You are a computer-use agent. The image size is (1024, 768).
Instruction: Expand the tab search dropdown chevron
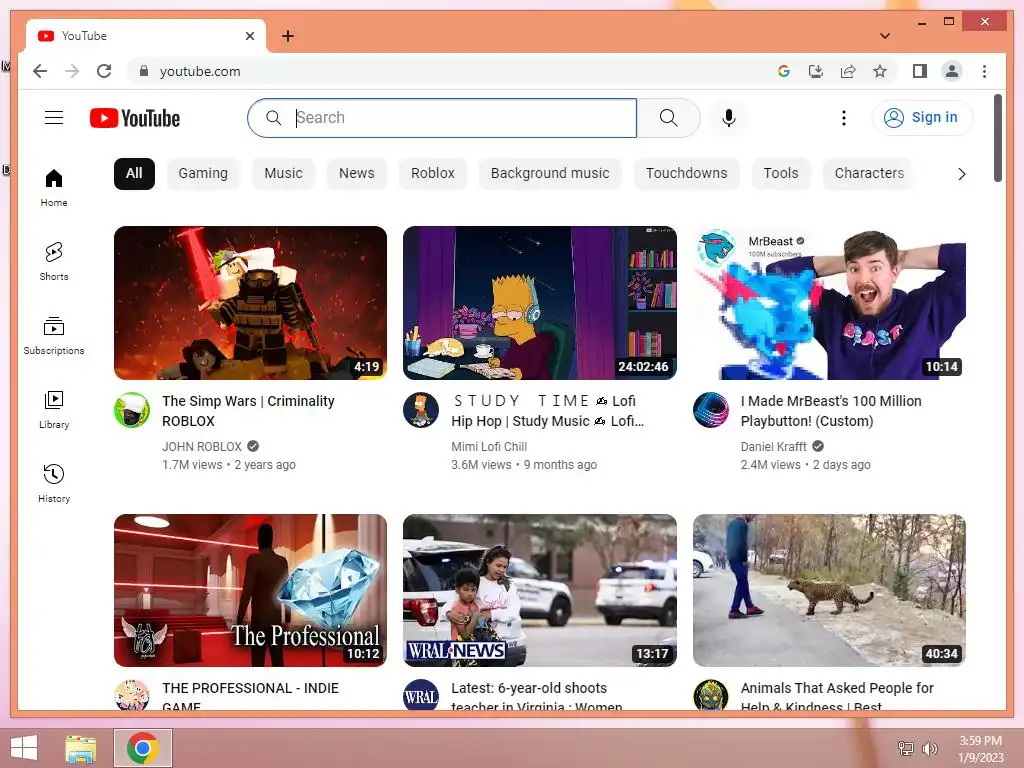[x=885, y=36]
